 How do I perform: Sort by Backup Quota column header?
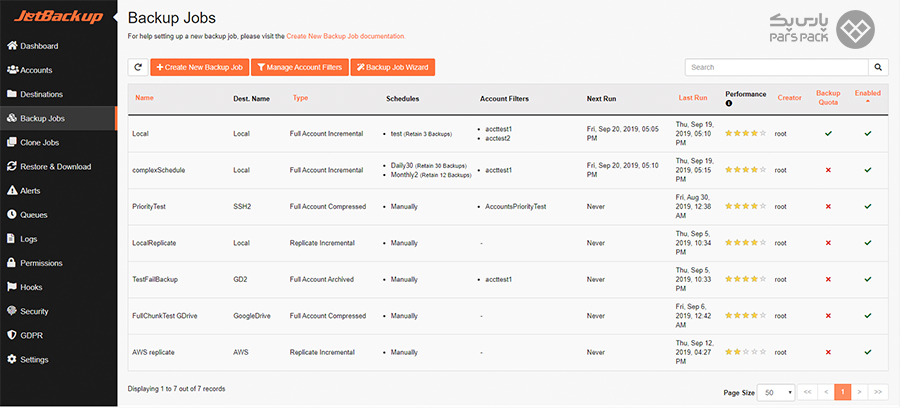point(828,98)
